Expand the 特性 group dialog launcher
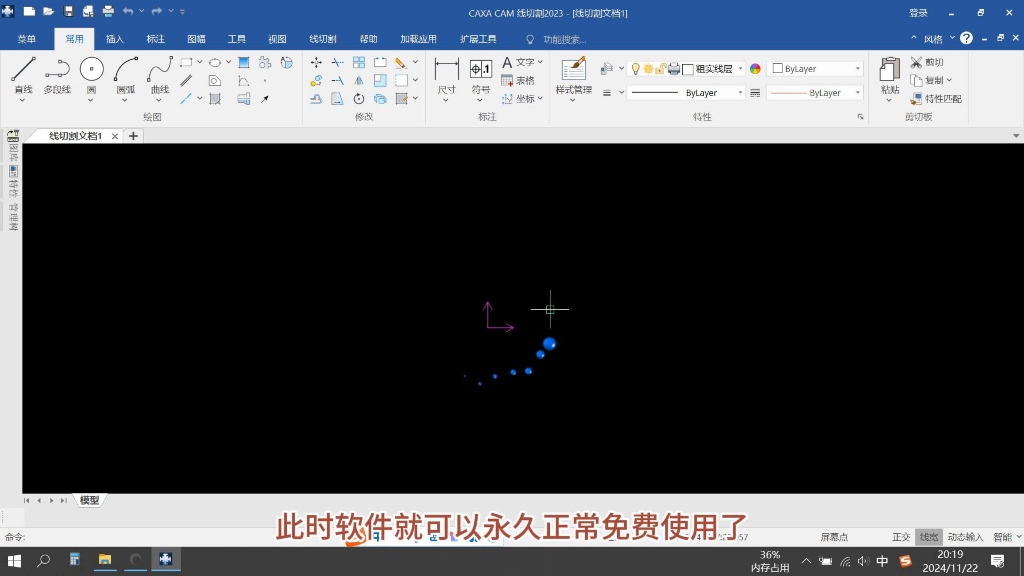This screenshot has height=576, width=1024. point(860,117)
